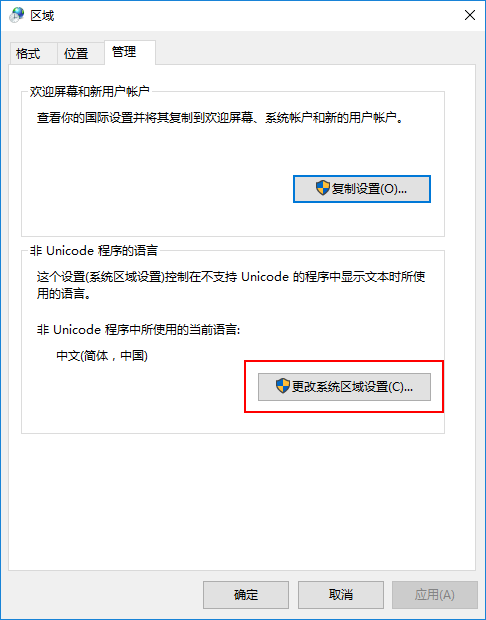The width and height of the screenshot is (486, 620).
Task: Close the 区域 dialog window
Action: pos(469,15)
